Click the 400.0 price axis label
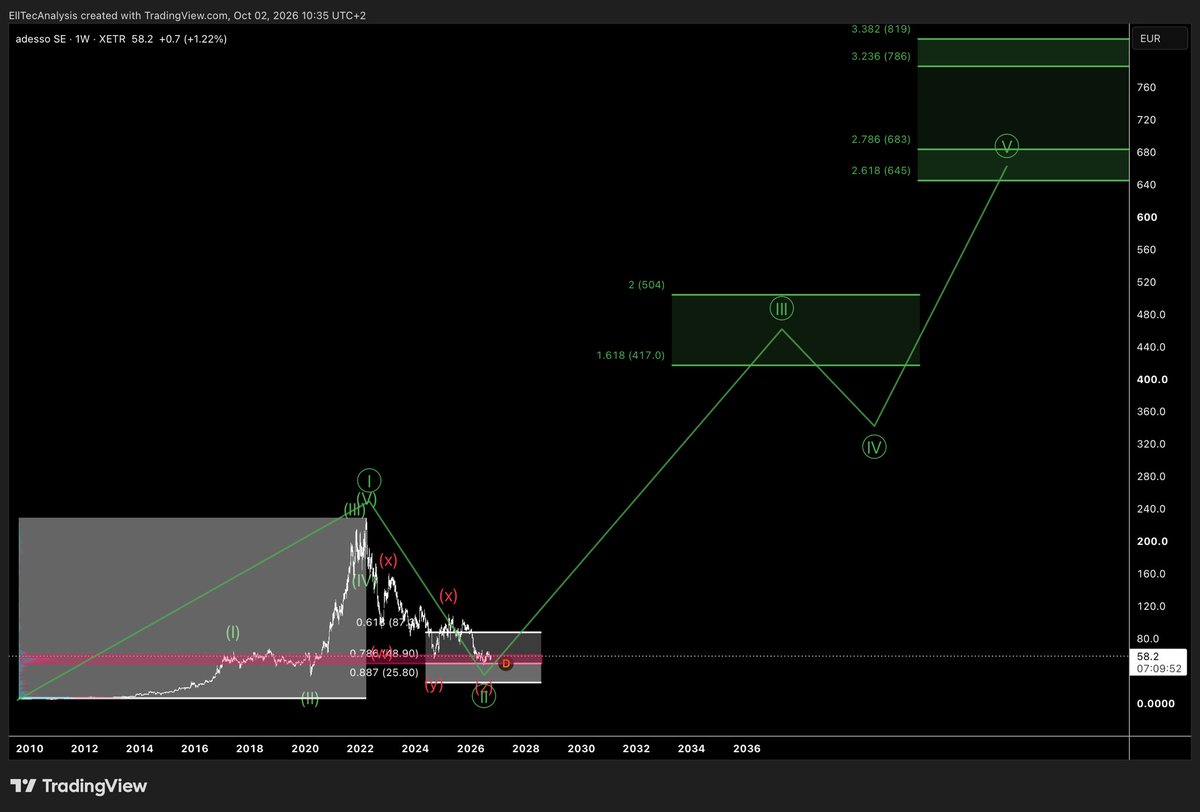Image resolution: width=1200 pixels, height=812 pixels. (x=1150, y=379)
